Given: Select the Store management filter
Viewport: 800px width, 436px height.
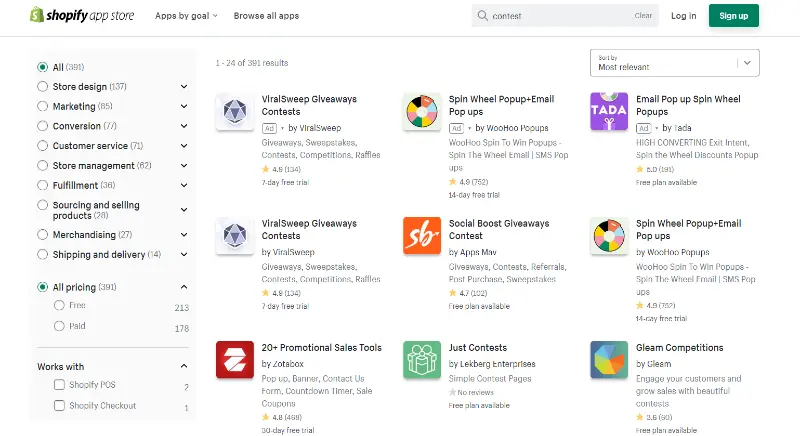Looking at the screenshot, I should (42, 166).
